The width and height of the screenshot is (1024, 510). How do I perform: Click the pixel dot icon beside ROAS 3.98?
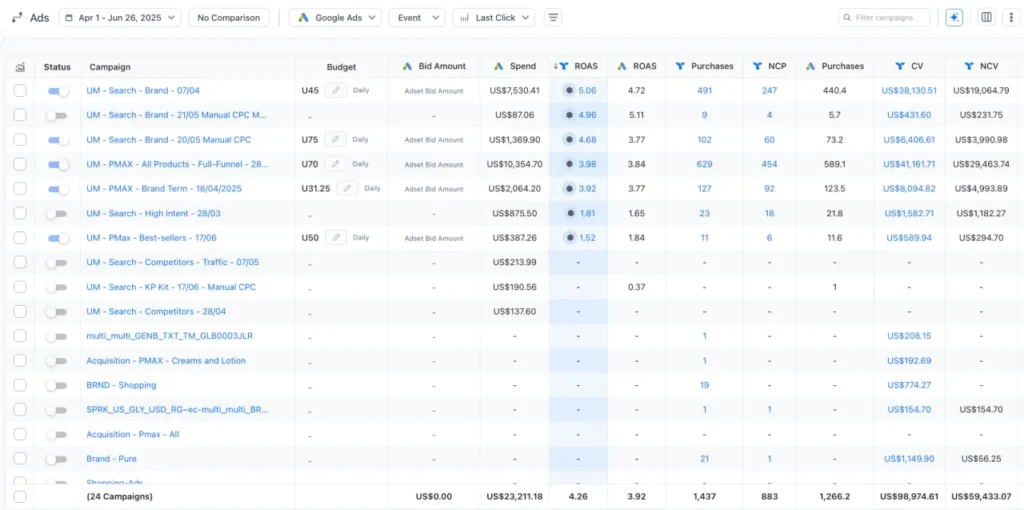pyautogui.click(x=569, y=164)
